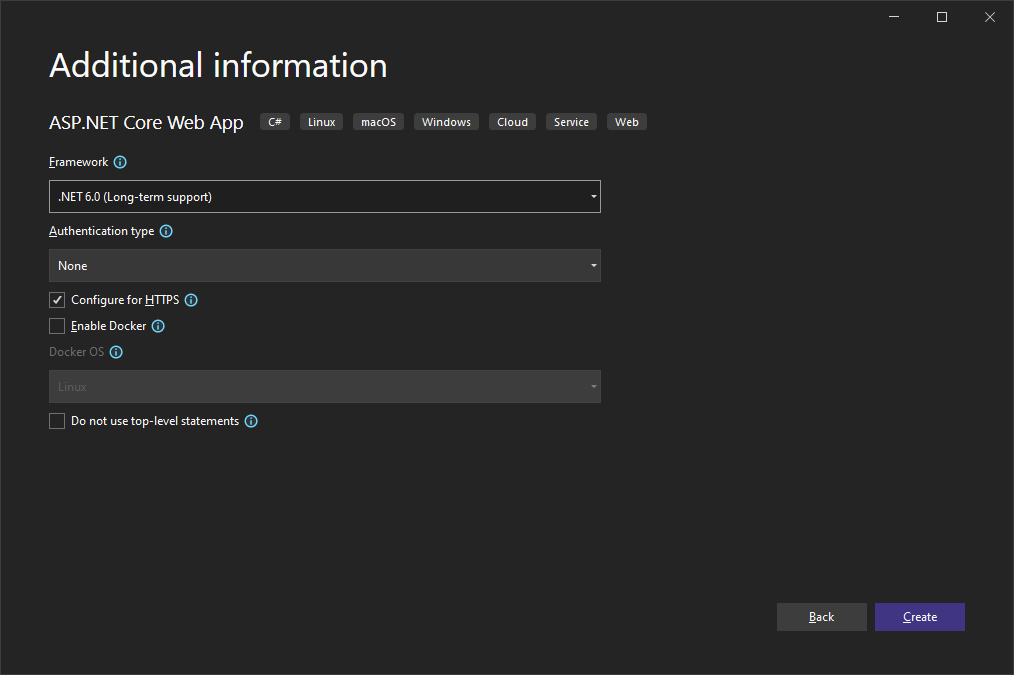
Task: Click the Cloud tag
Action: (512, 122)
